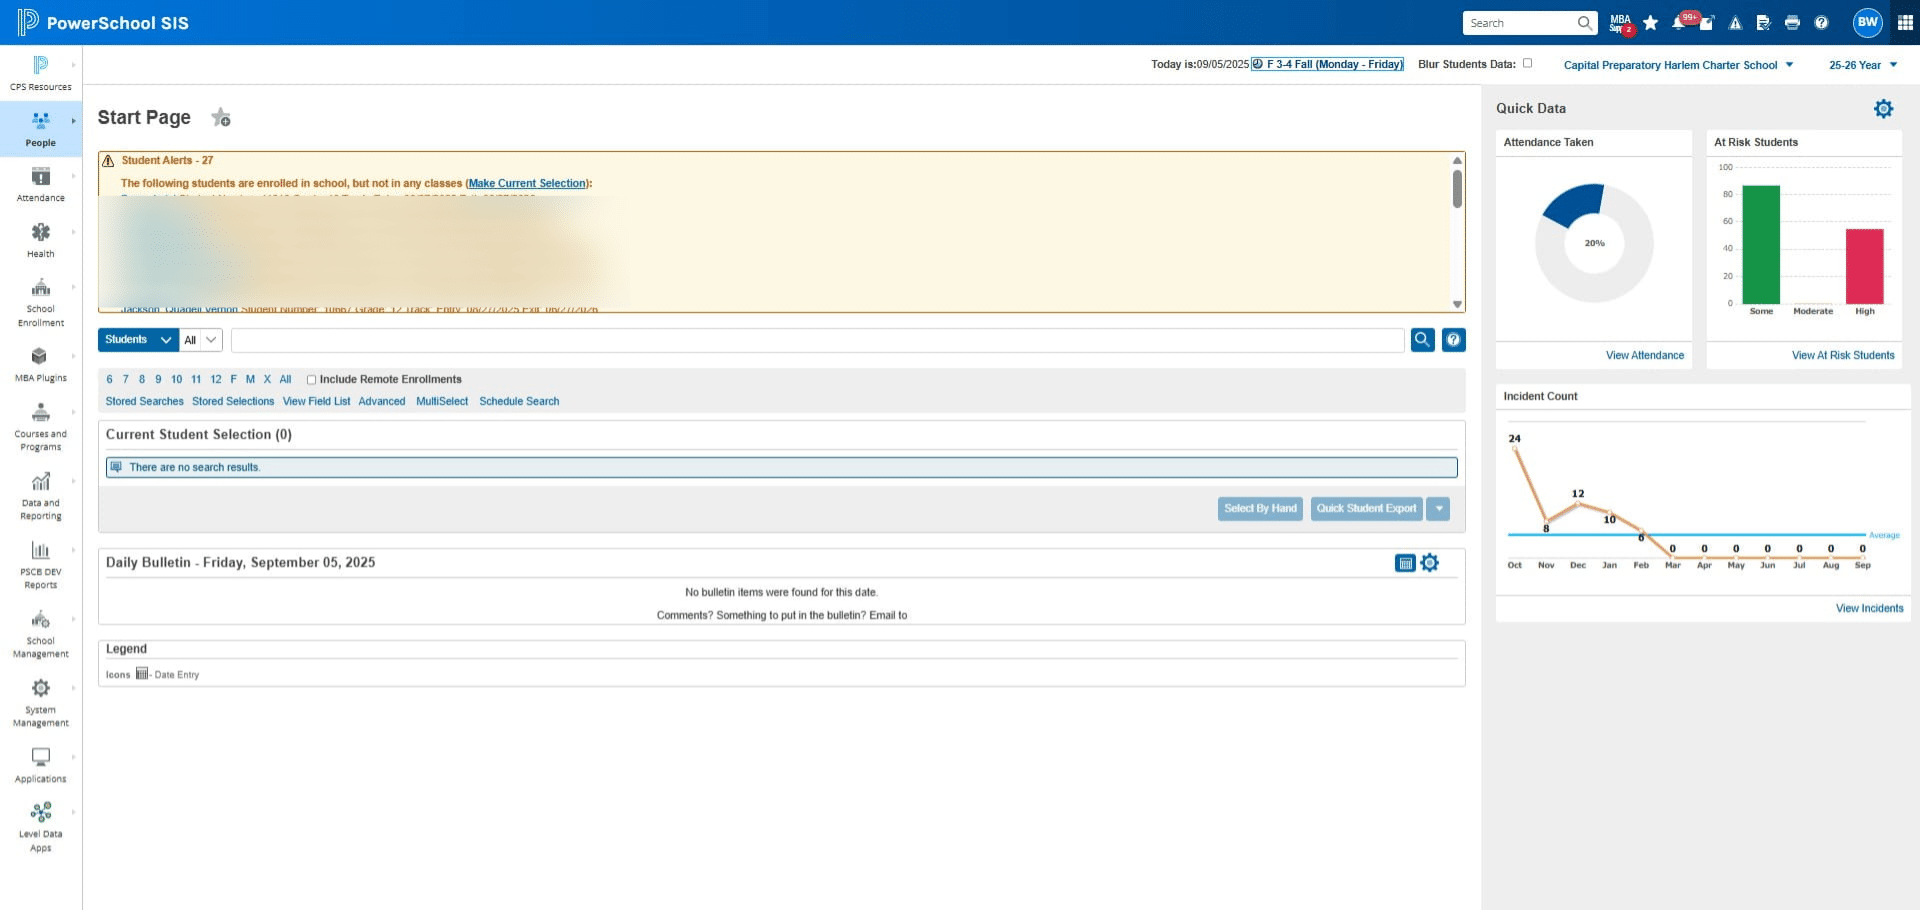Click the search help question button
The width and height of the screenshot is (1920, 910).
tap(1453, 340)
